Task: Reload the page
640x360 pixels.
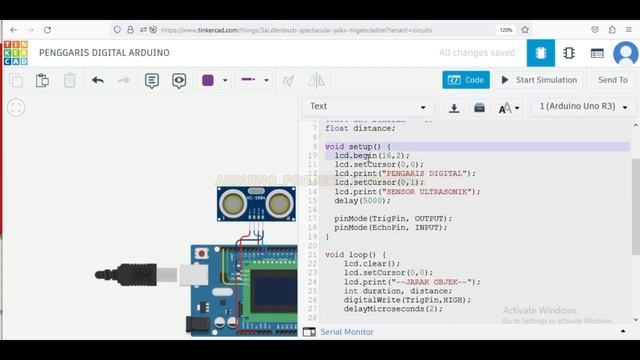Action: (47, 30)
